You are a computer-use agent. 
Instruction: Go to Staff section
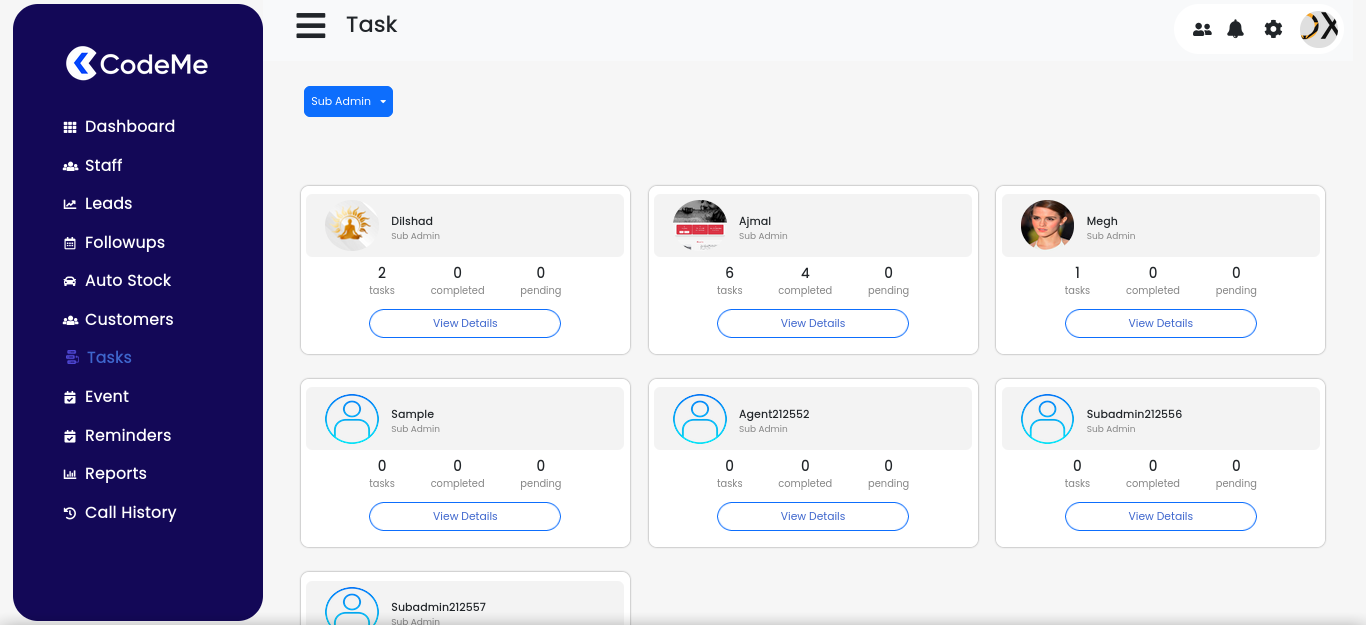point(104,165)
